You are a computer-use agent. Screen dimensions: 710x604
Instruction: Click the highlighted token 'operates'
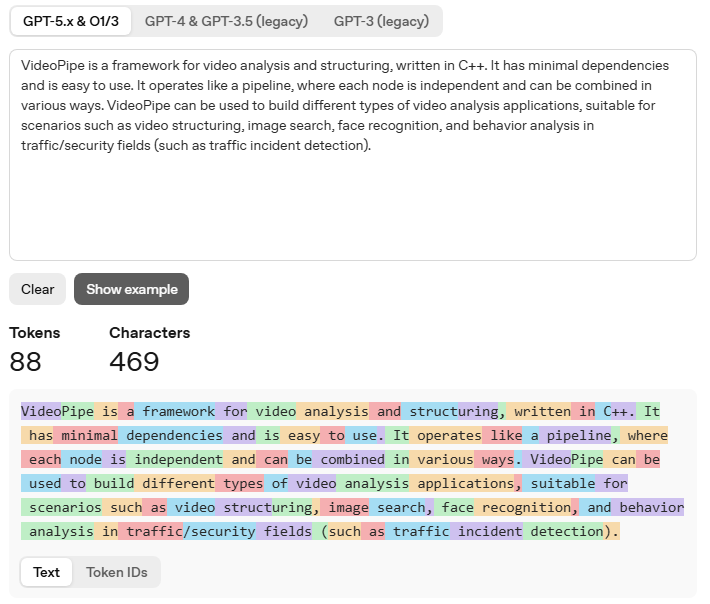[446, 435]
